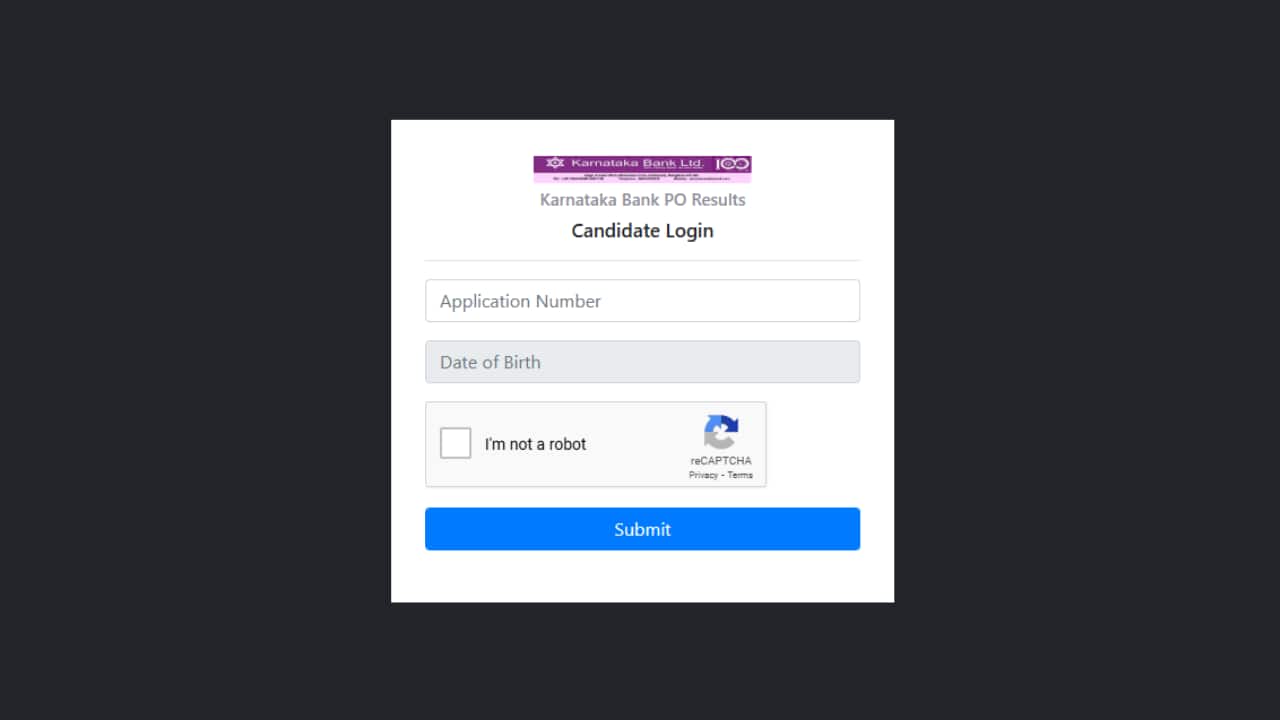
Task: Open the reCAPTCHA Terms link
Action: (740, 475)
